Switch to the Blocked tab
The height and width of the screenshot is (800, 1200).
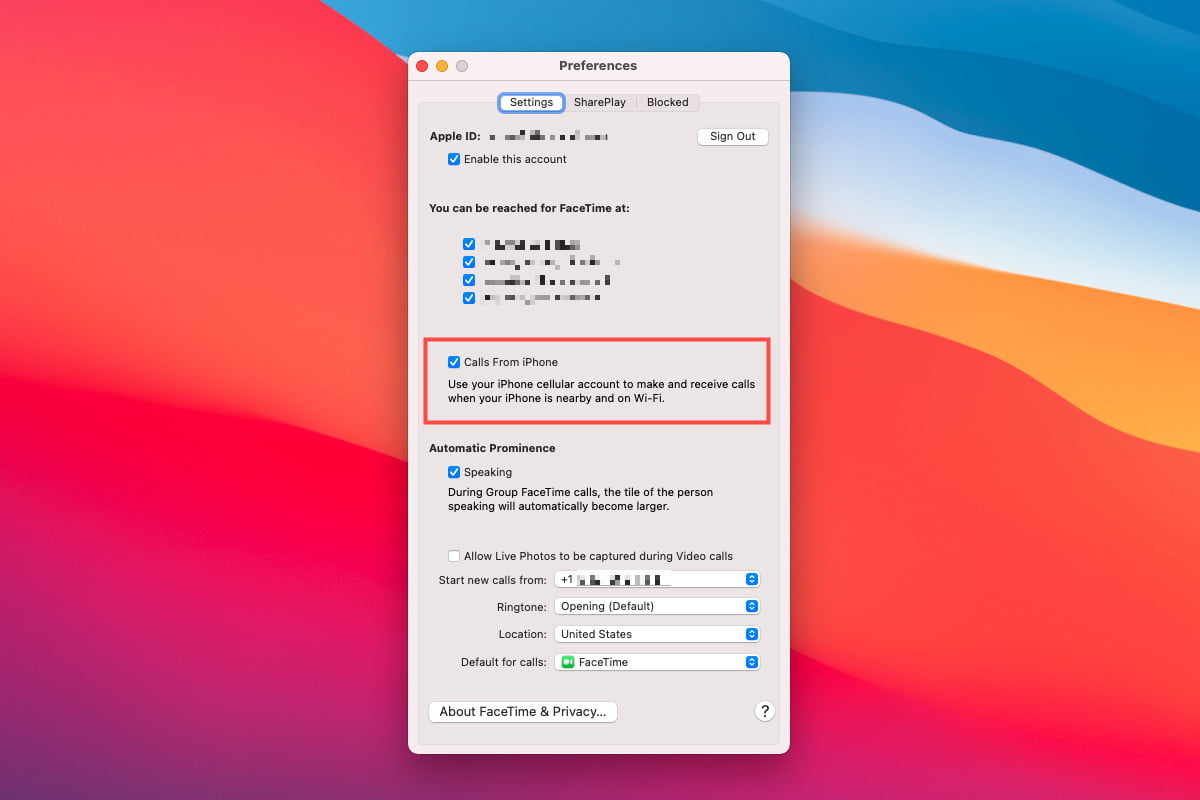667,102
